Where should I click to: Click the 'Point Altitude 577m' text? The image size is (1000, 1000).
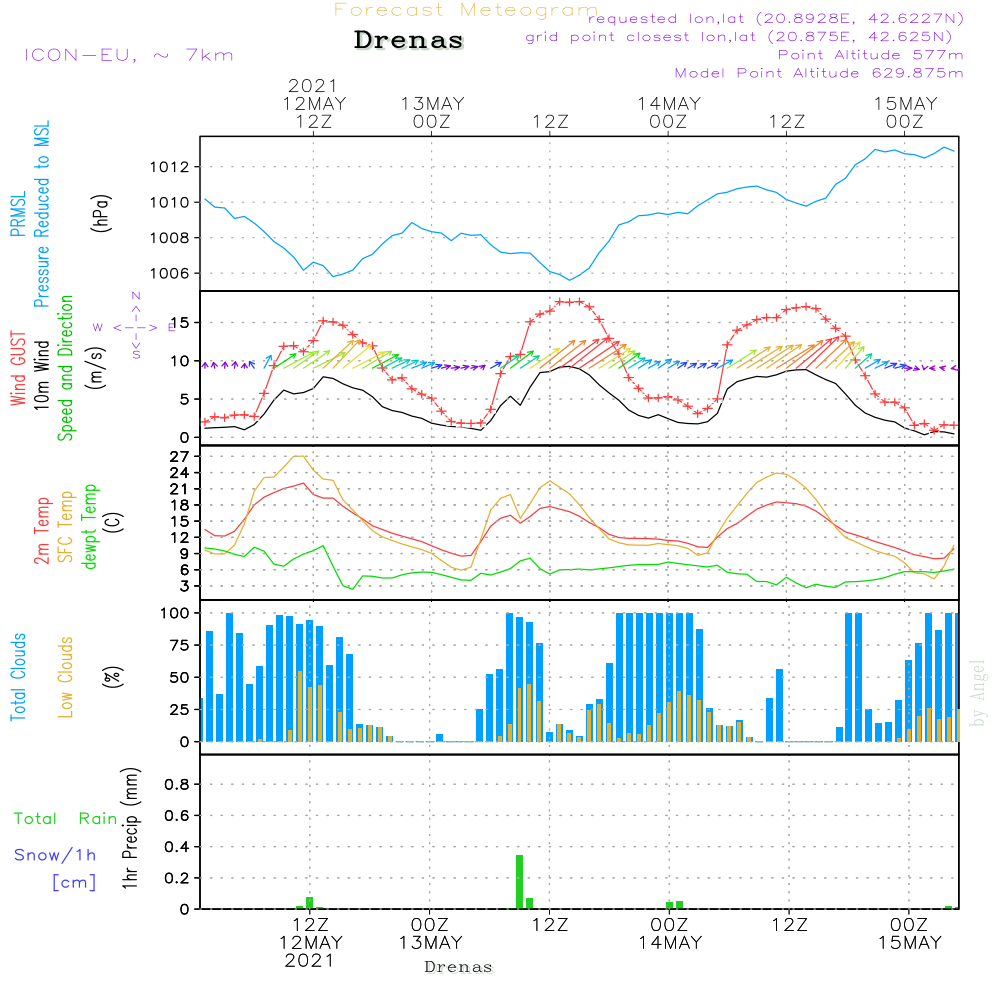(x=871, y=55)
